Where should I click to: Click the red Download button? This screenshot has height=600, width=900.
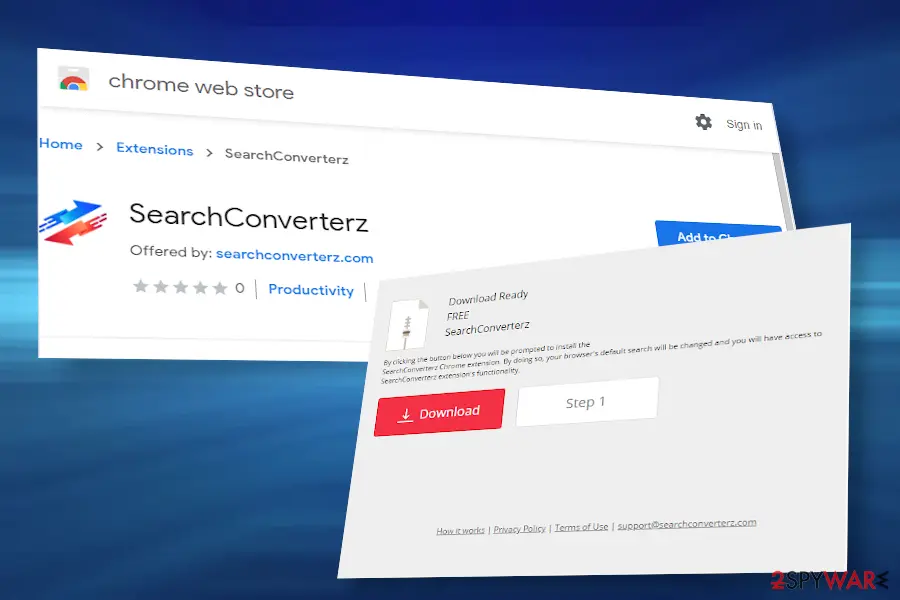(440, 412)
